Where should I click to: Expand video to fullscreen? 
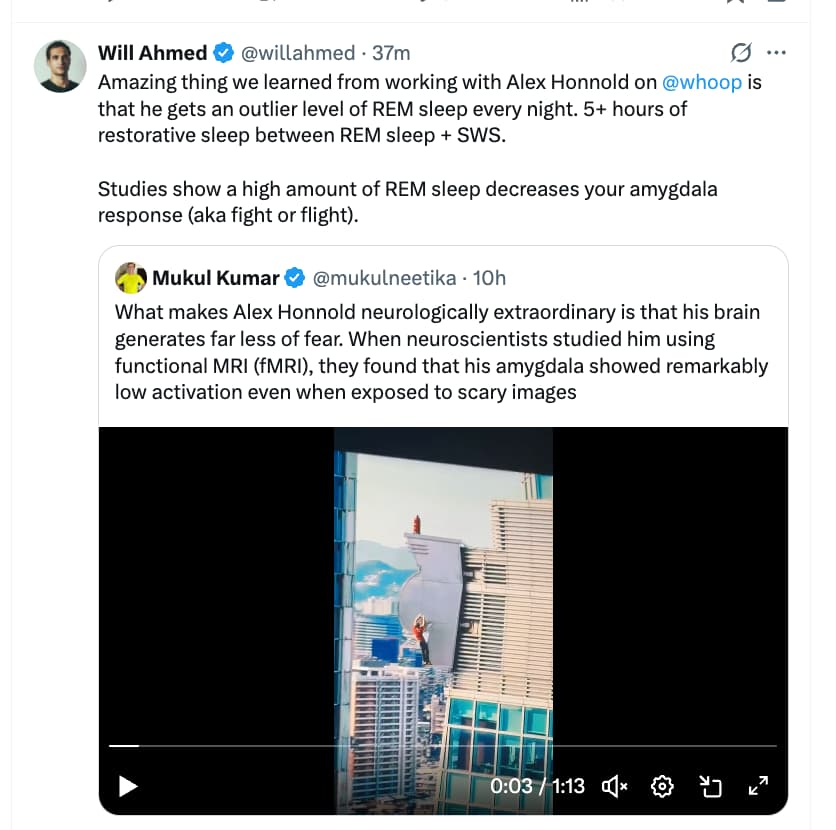(758, 786)
